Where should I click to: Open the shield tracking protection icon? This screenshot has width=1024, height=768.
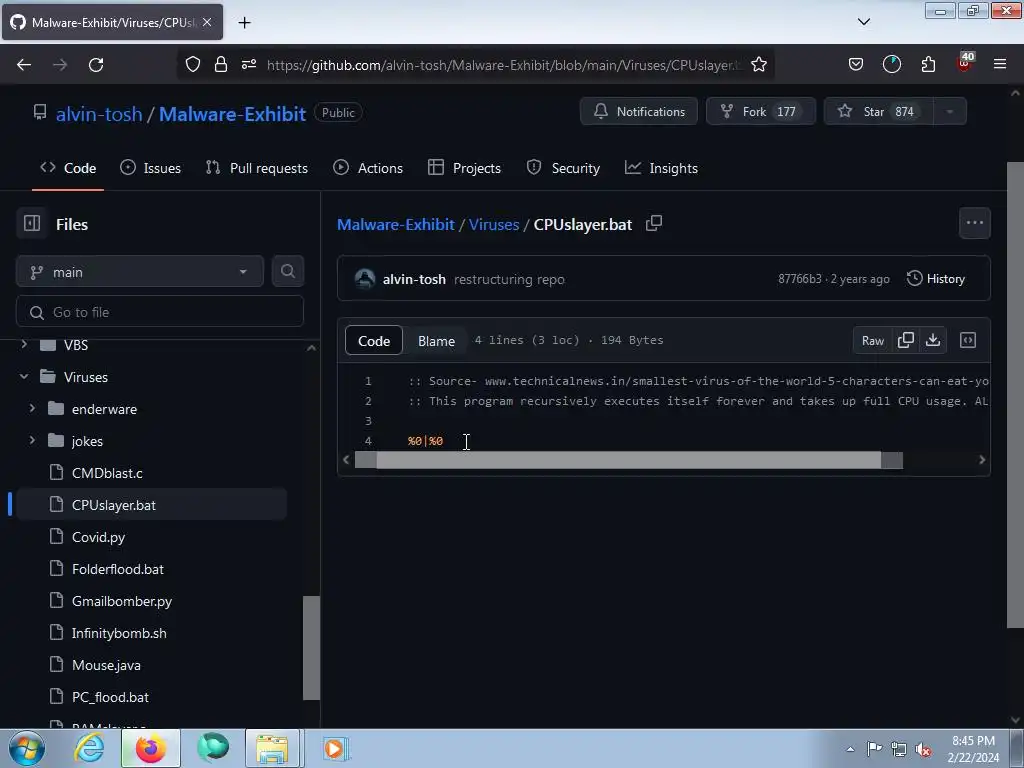point(193,65)
